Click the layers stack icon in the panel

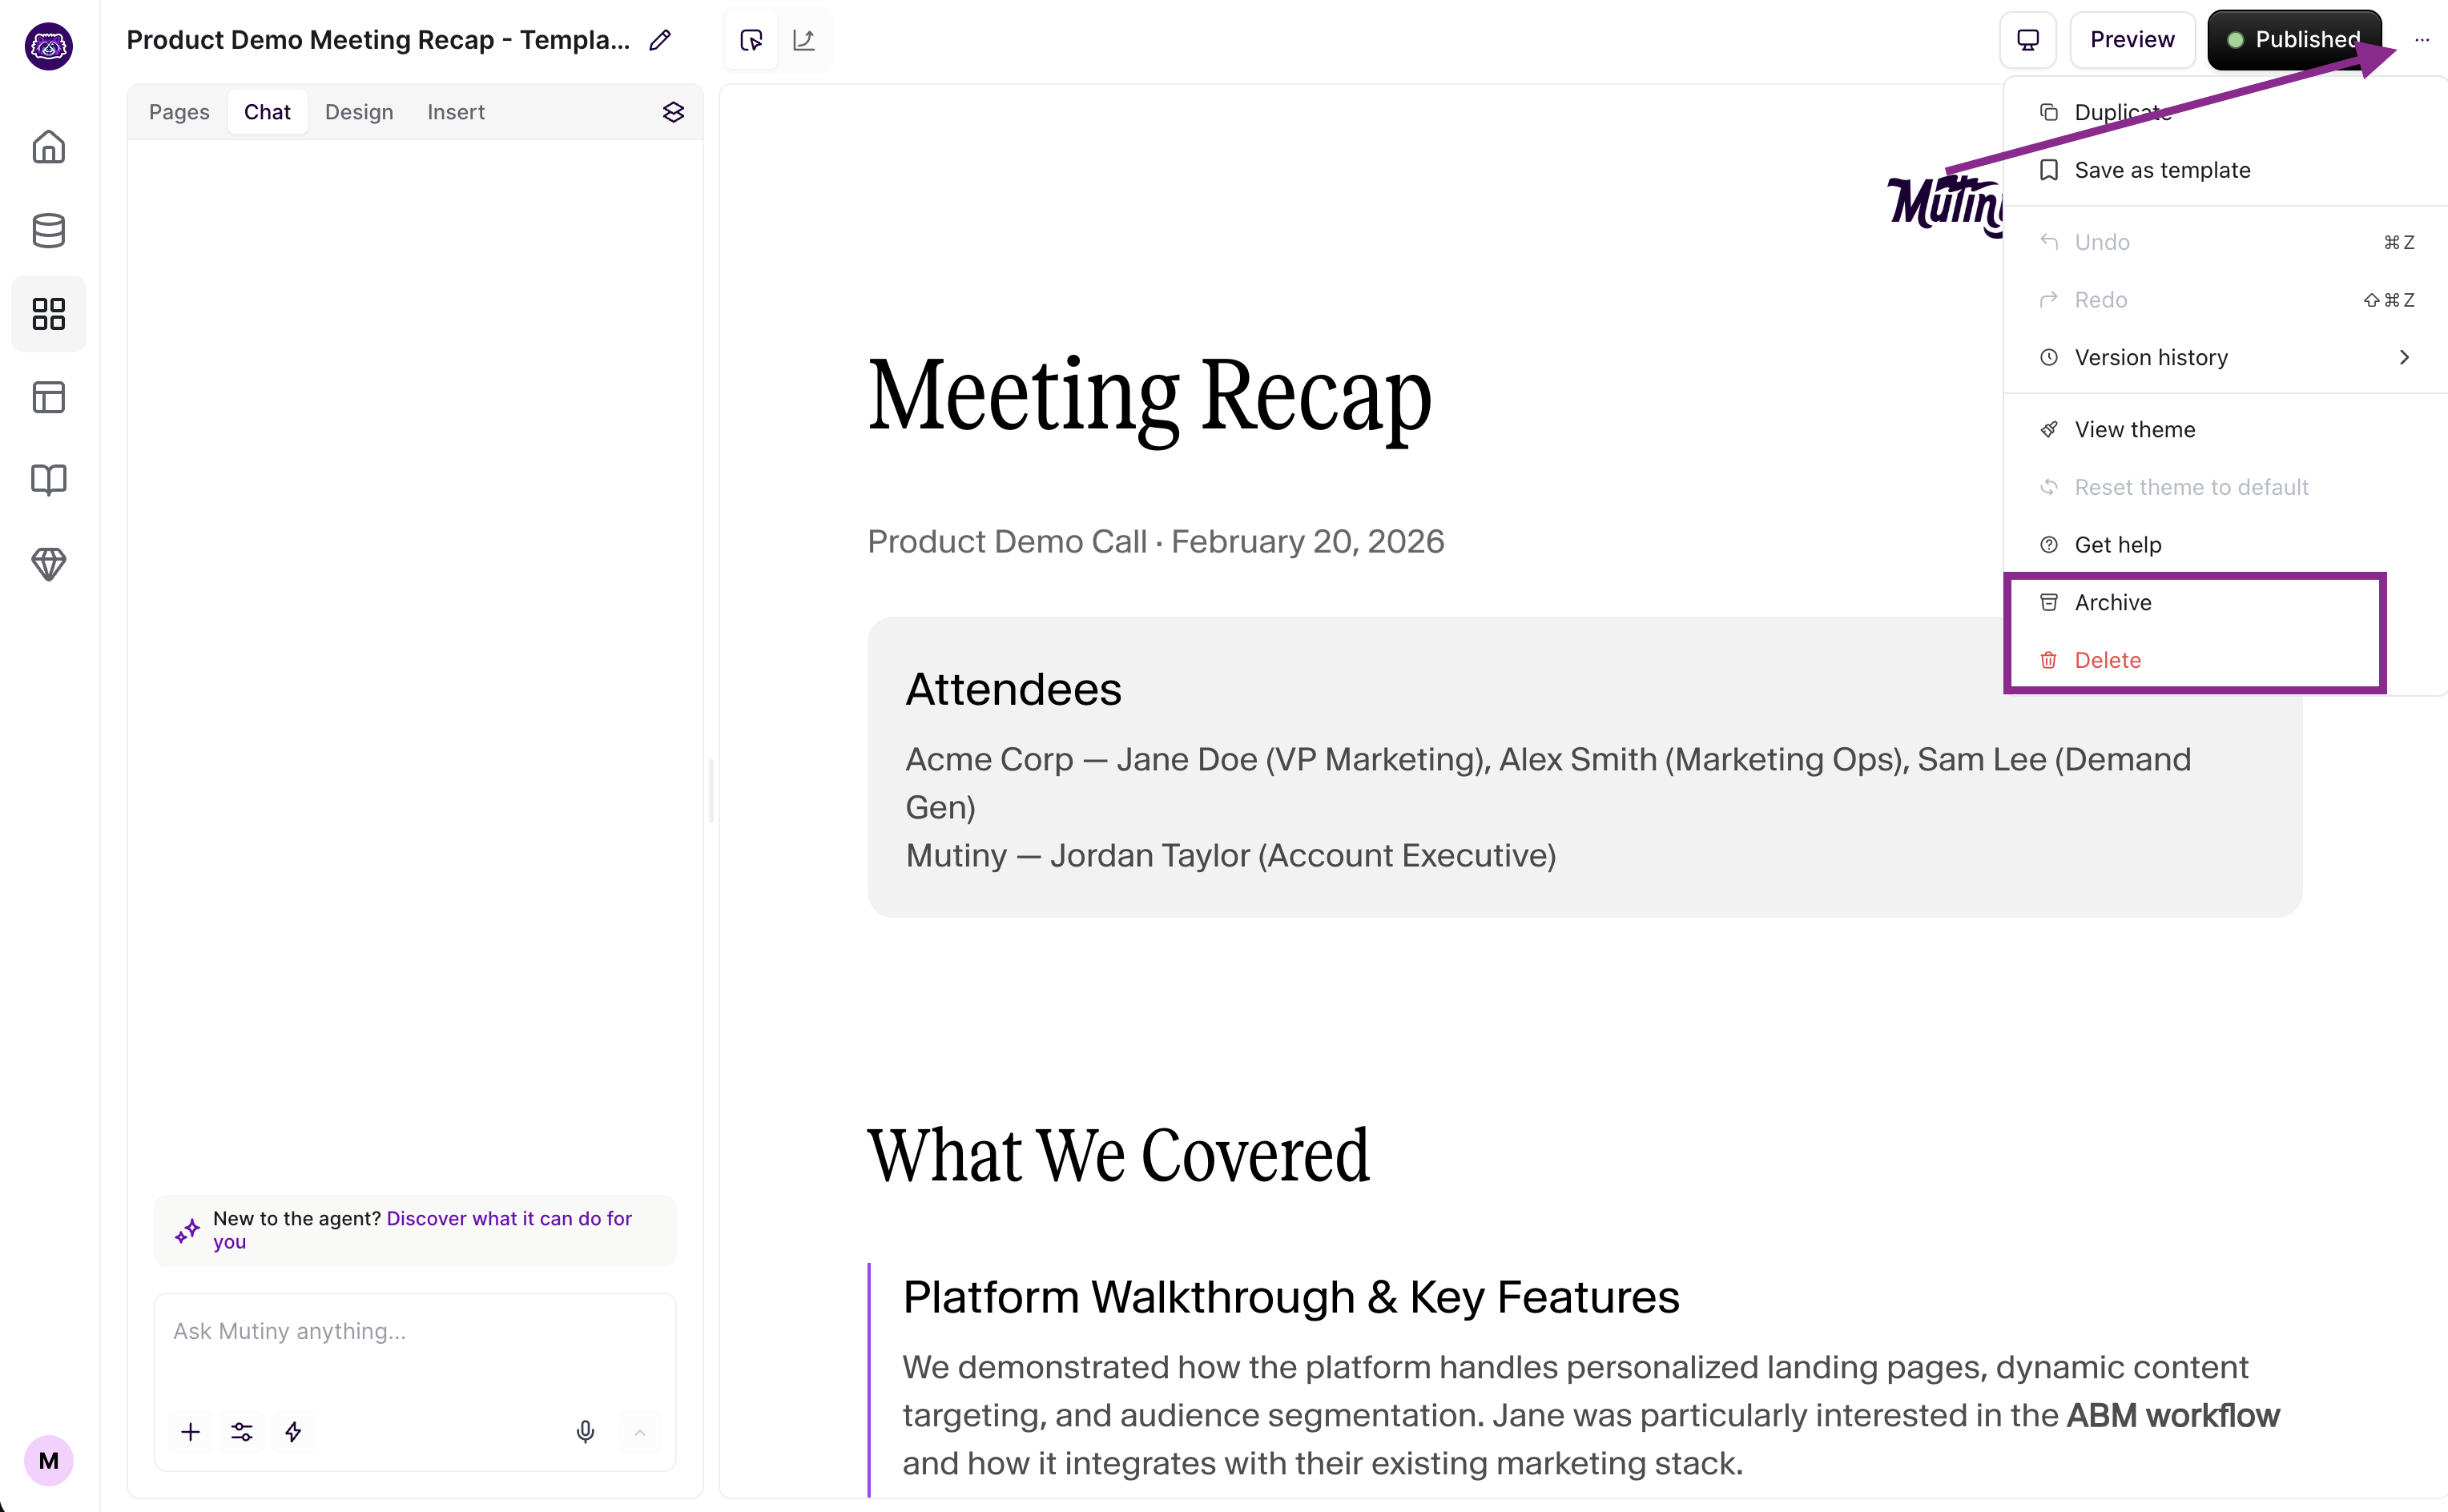[673, 112]
